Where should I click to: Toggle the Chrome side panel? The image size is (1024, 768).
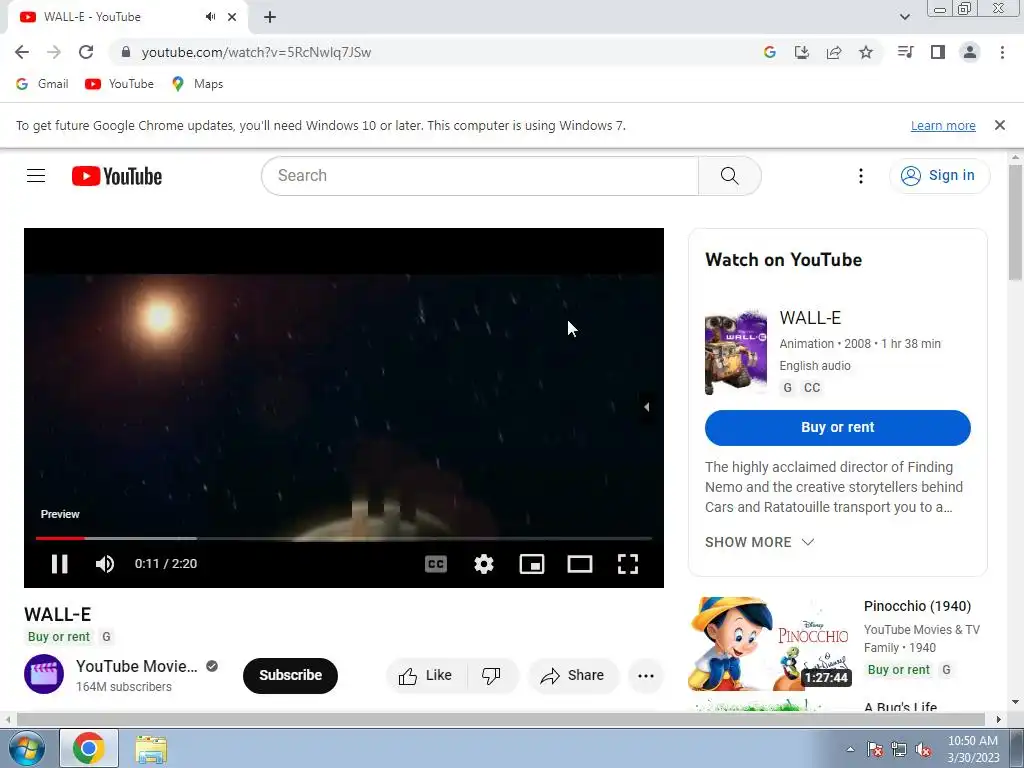pos(938,52)
